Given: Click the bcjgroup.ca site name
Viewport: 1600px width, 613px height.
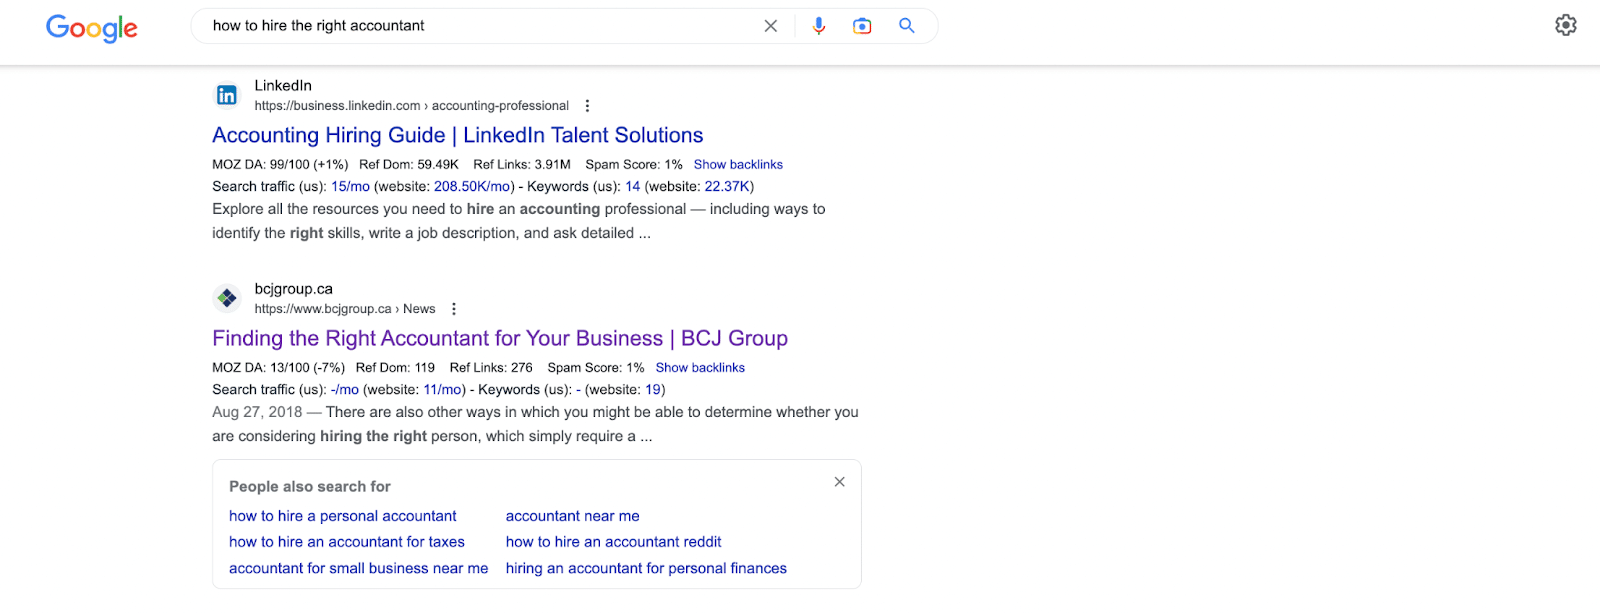Looking at the screenshot, I should pos(294,289).
